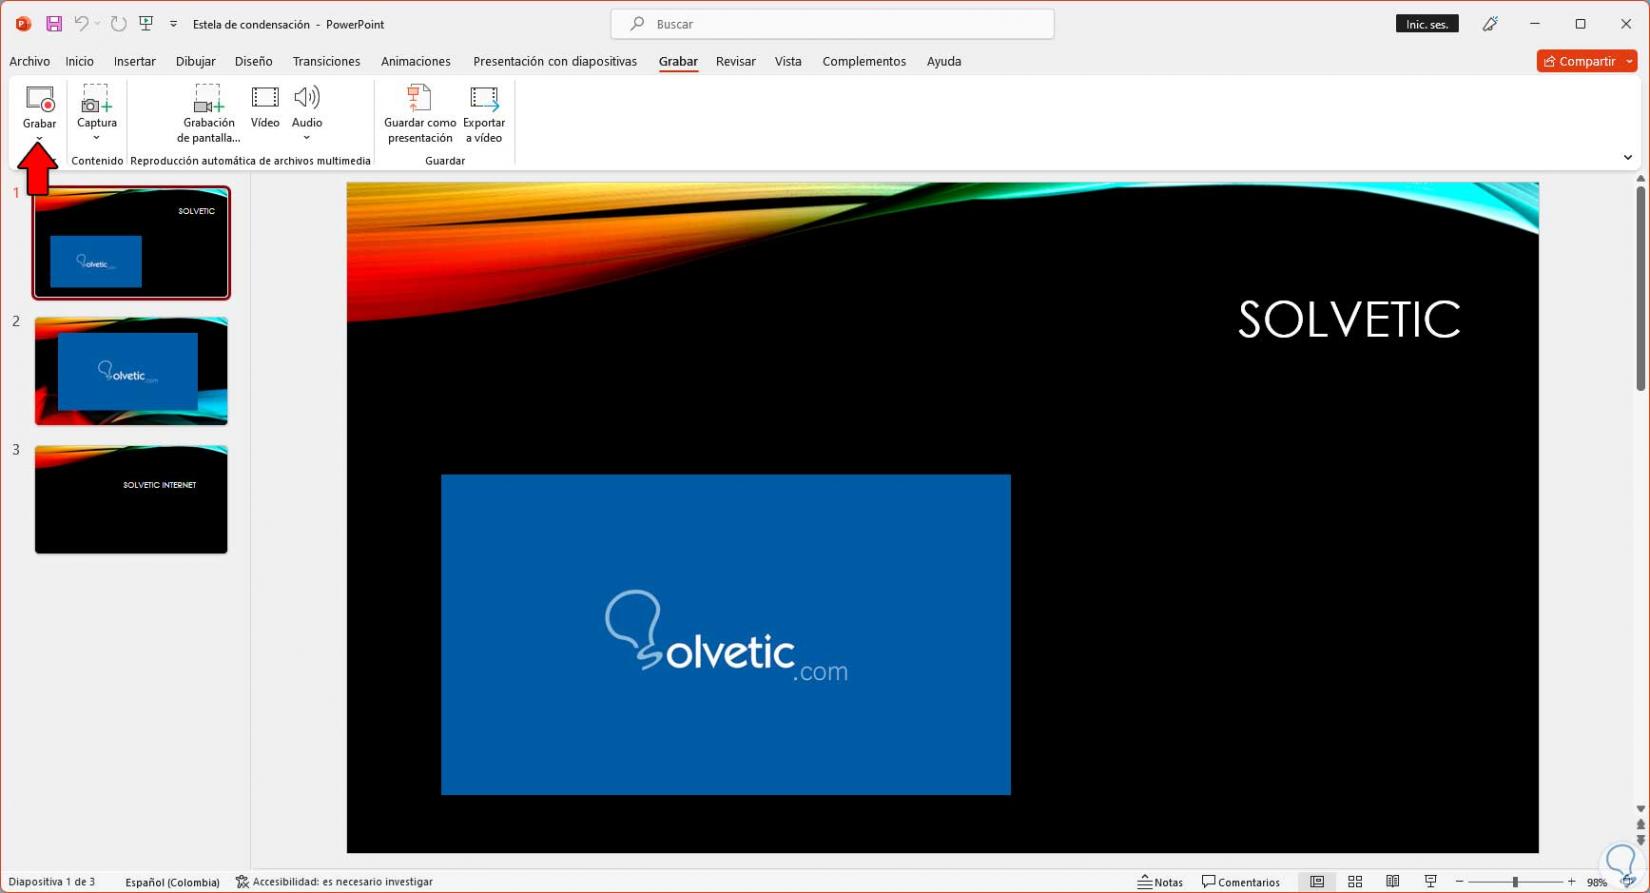
Task: Open the Revisar tab
Action: [735, 61]
